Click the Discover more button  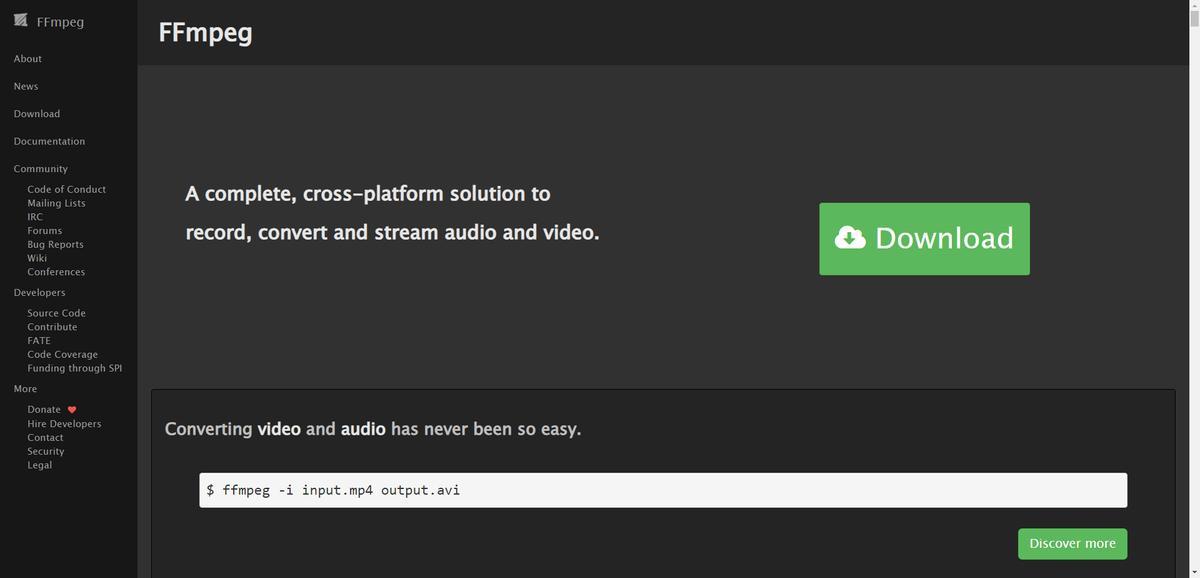coord(1072,543)
